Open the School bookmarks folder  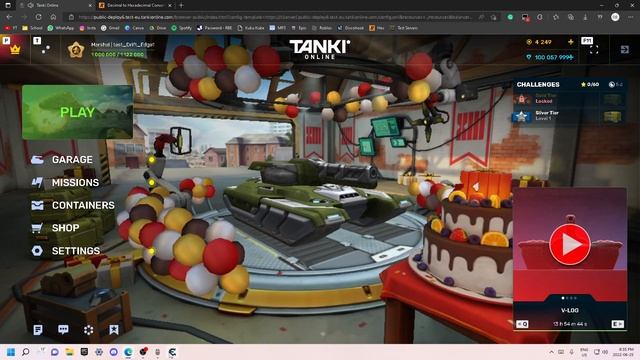click(33, 28)
